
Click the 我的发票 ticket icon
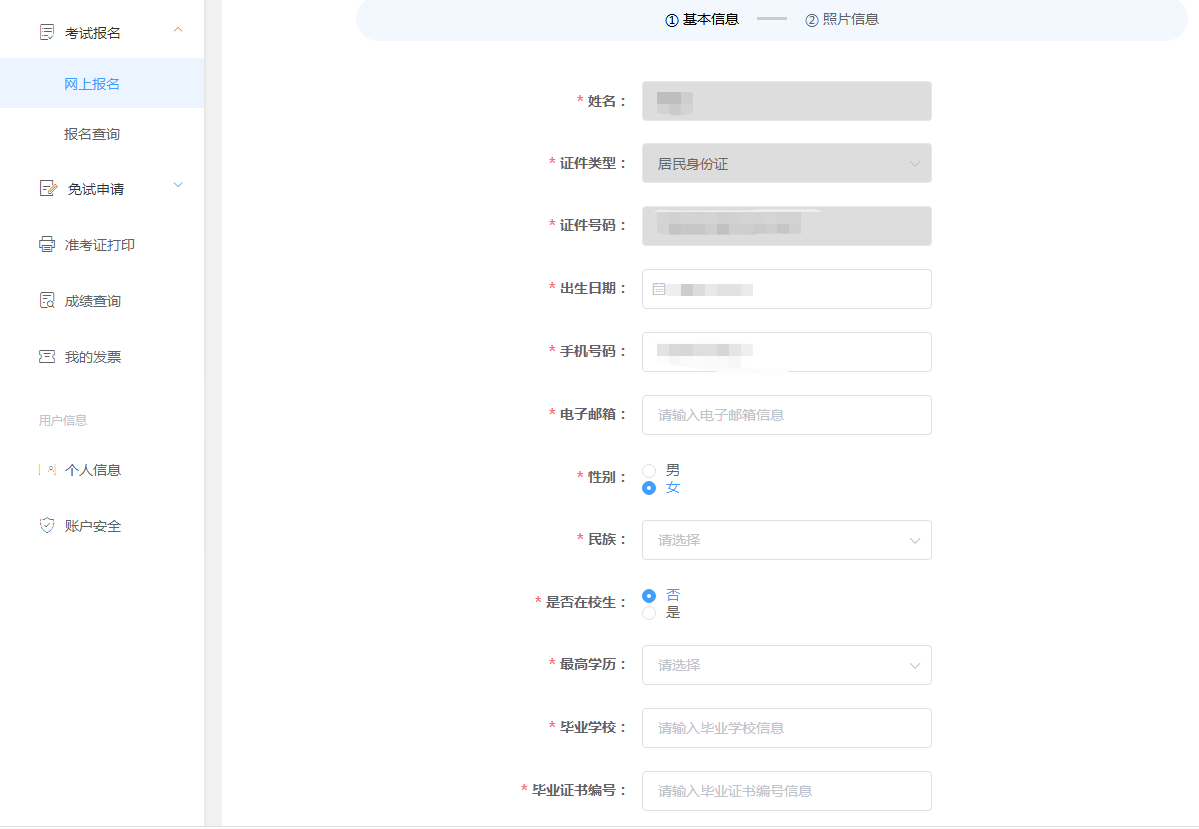pyautogui.click(x=47, y=356)
